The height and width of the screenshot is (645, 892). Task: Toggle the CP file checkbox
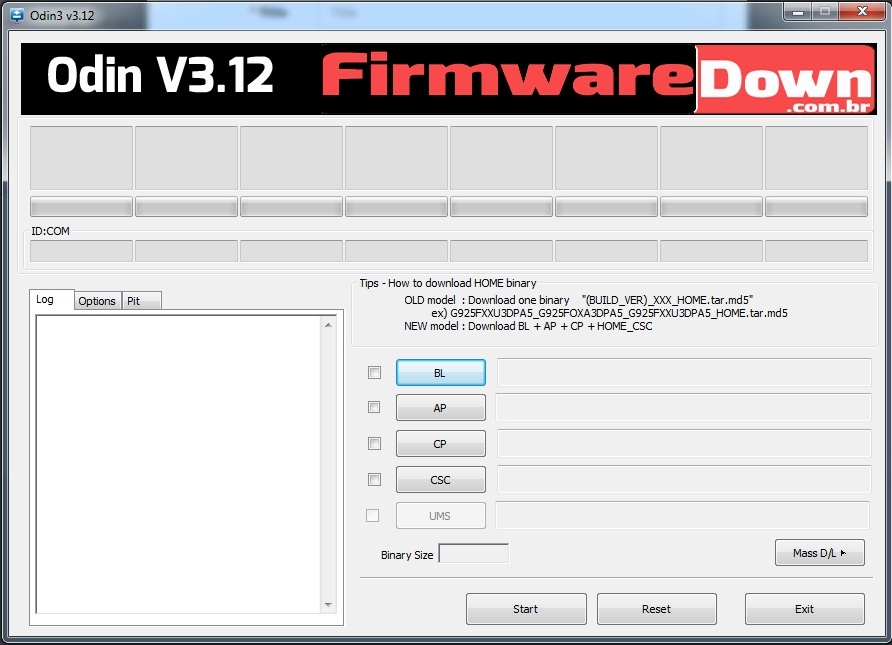coord(374,444)
